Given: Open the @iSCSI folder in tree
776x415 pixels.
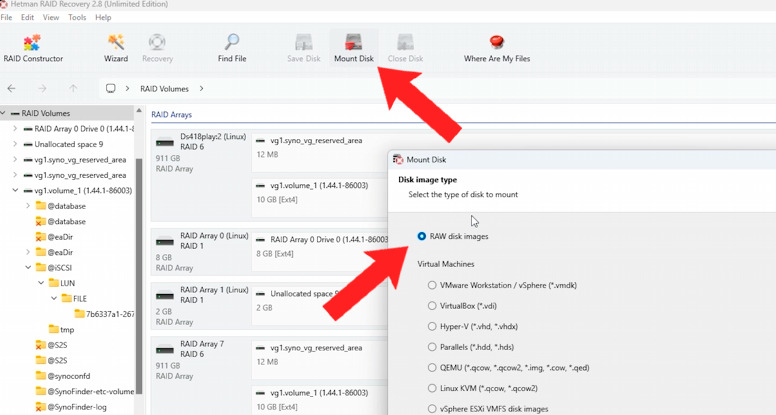Looking at the screenshot, I should point(54,268).
